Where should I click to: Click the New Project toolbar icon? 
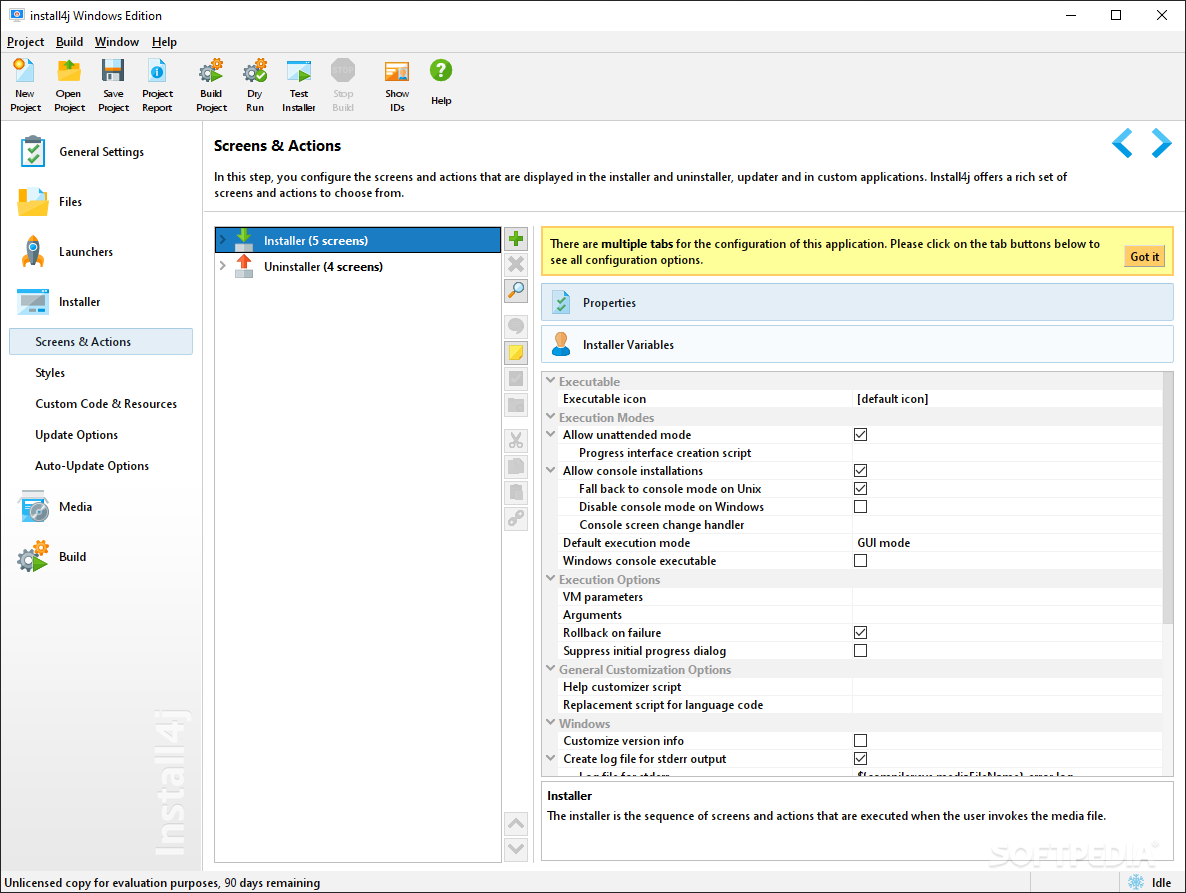pyautogui.click(x=25, y=85)
